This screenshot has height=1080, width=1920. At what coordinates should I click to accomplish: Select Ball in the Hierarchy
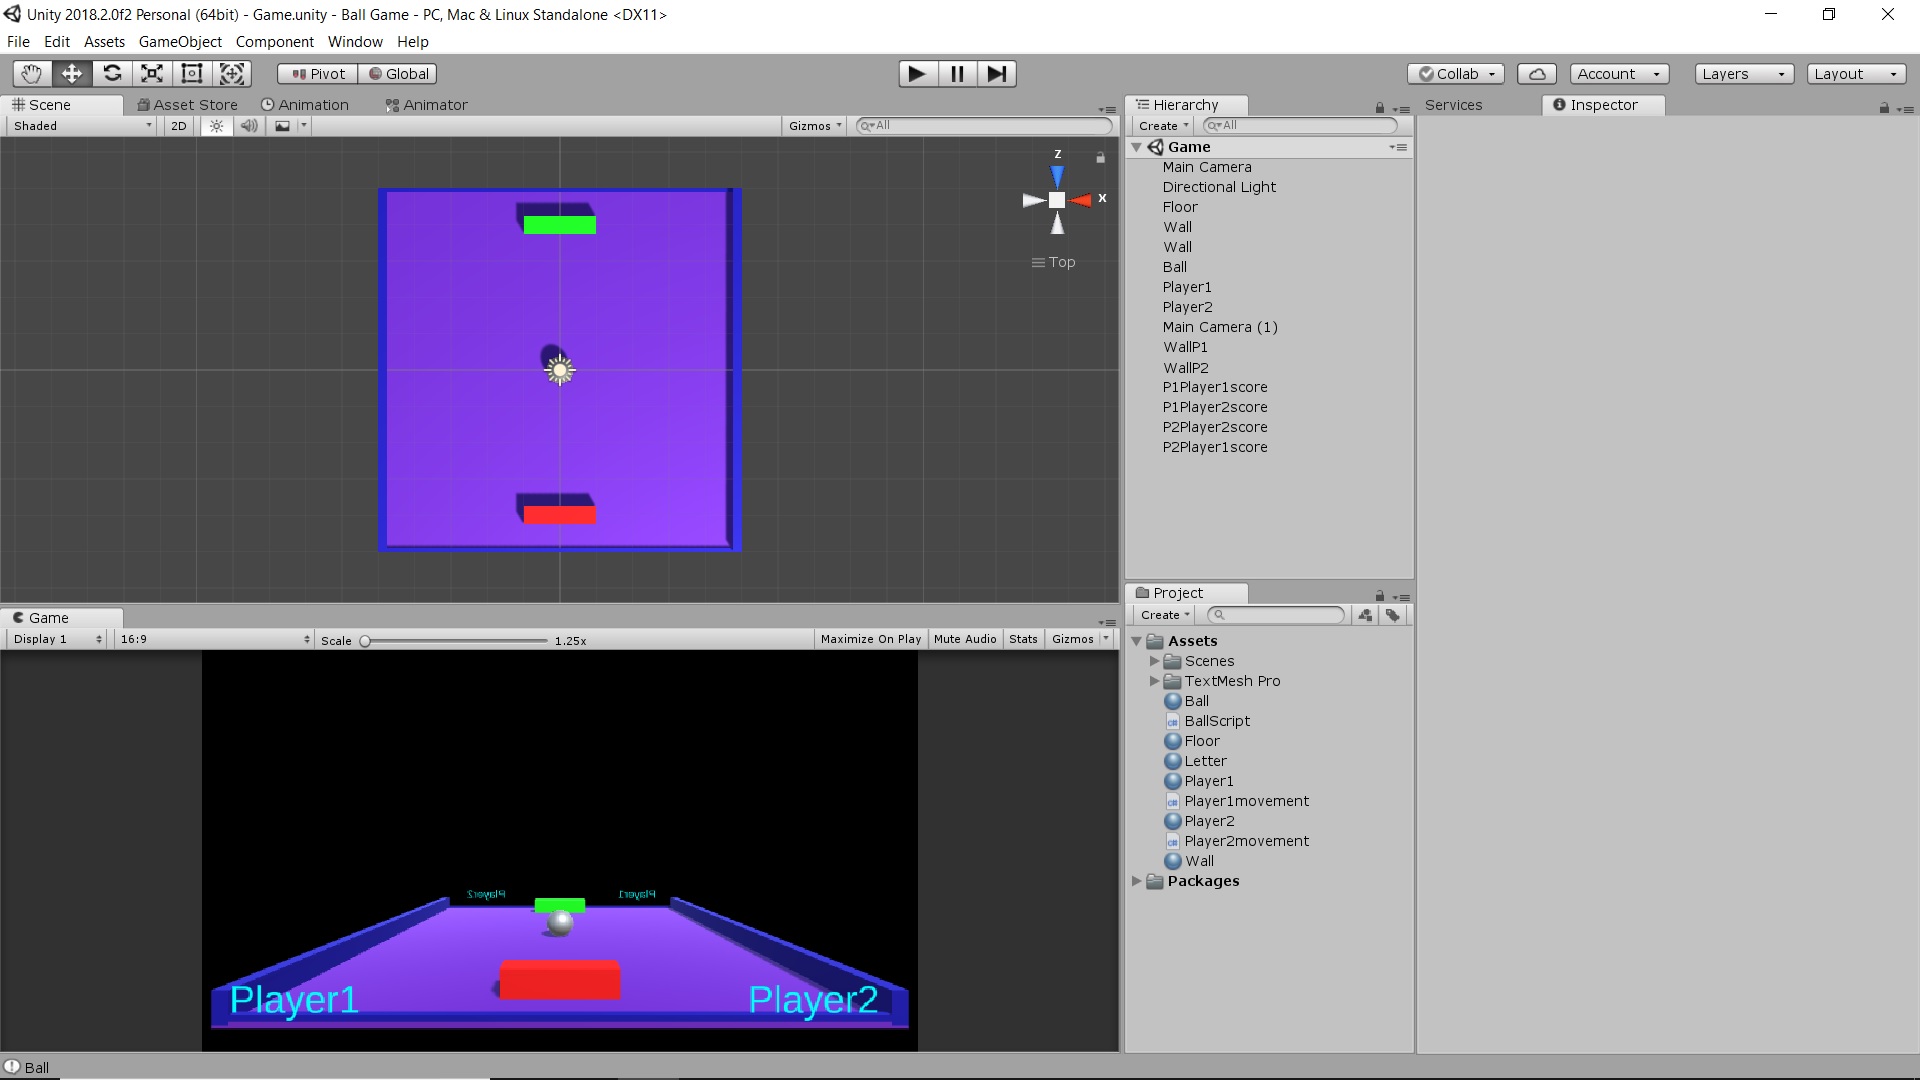click(1174, 267)
